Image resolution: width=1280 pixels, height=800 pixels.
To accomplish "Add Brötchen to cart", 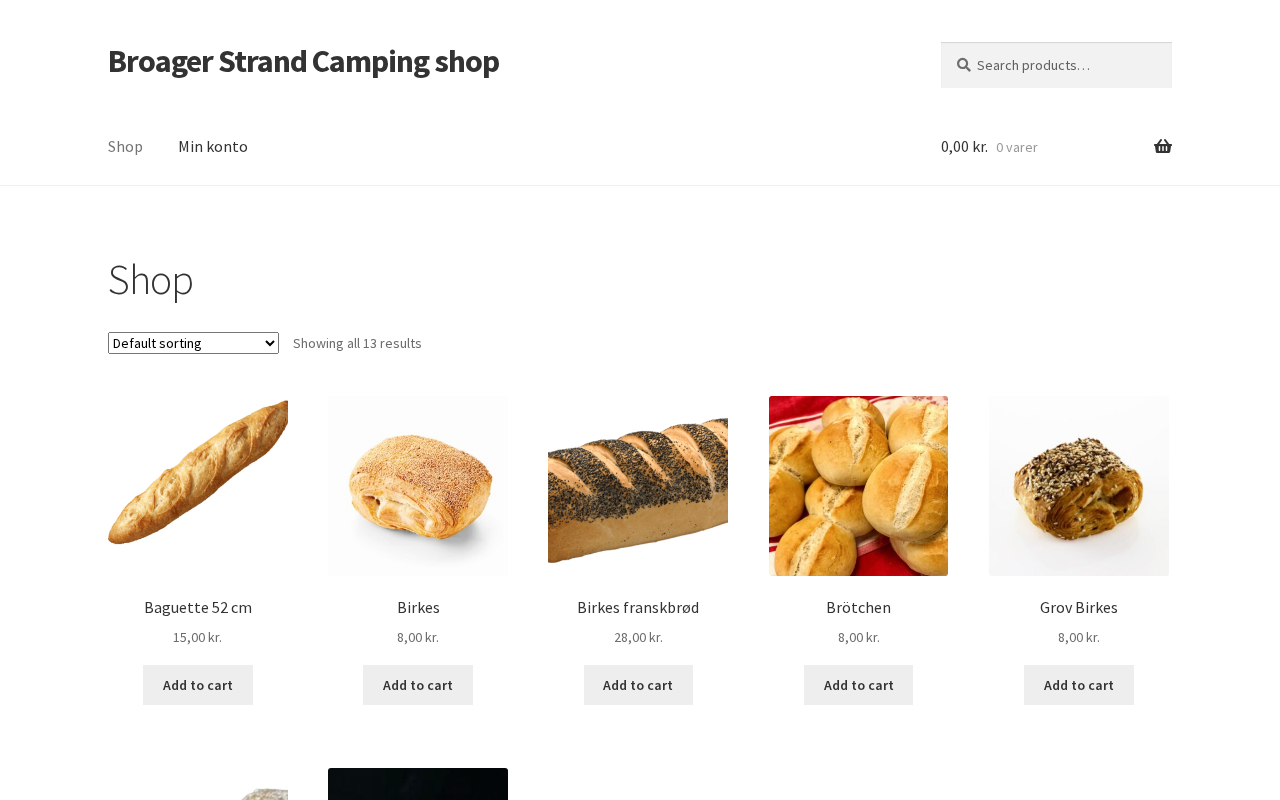I will [858, 685].
